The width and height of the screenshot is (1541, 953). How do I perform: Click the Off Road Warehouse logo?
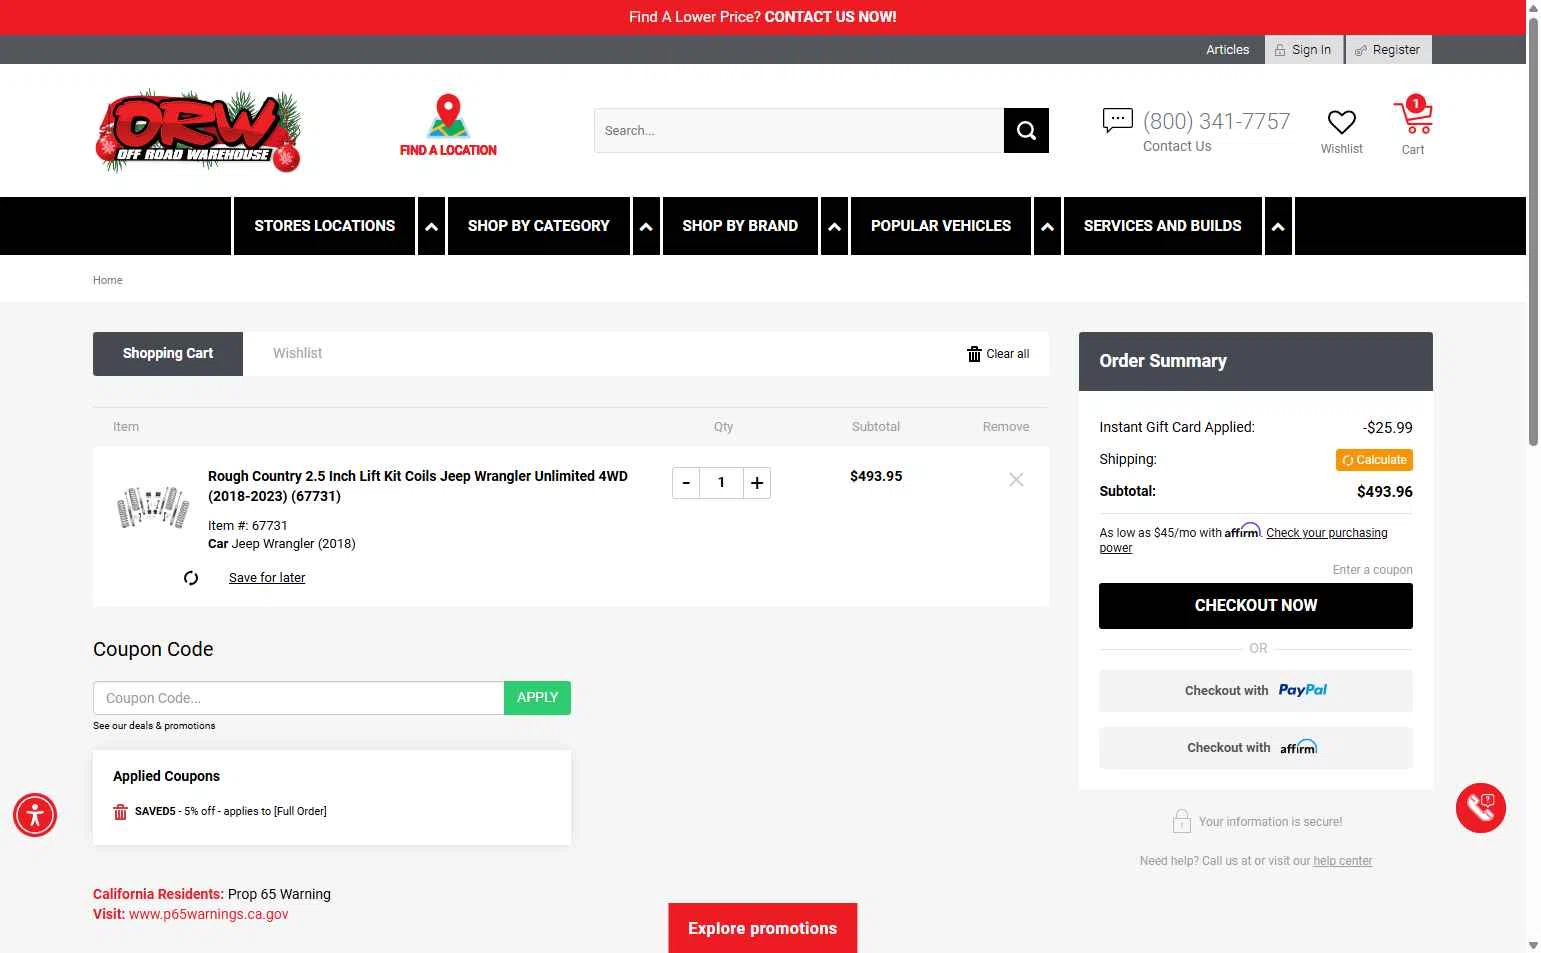(x=198, y=131)
